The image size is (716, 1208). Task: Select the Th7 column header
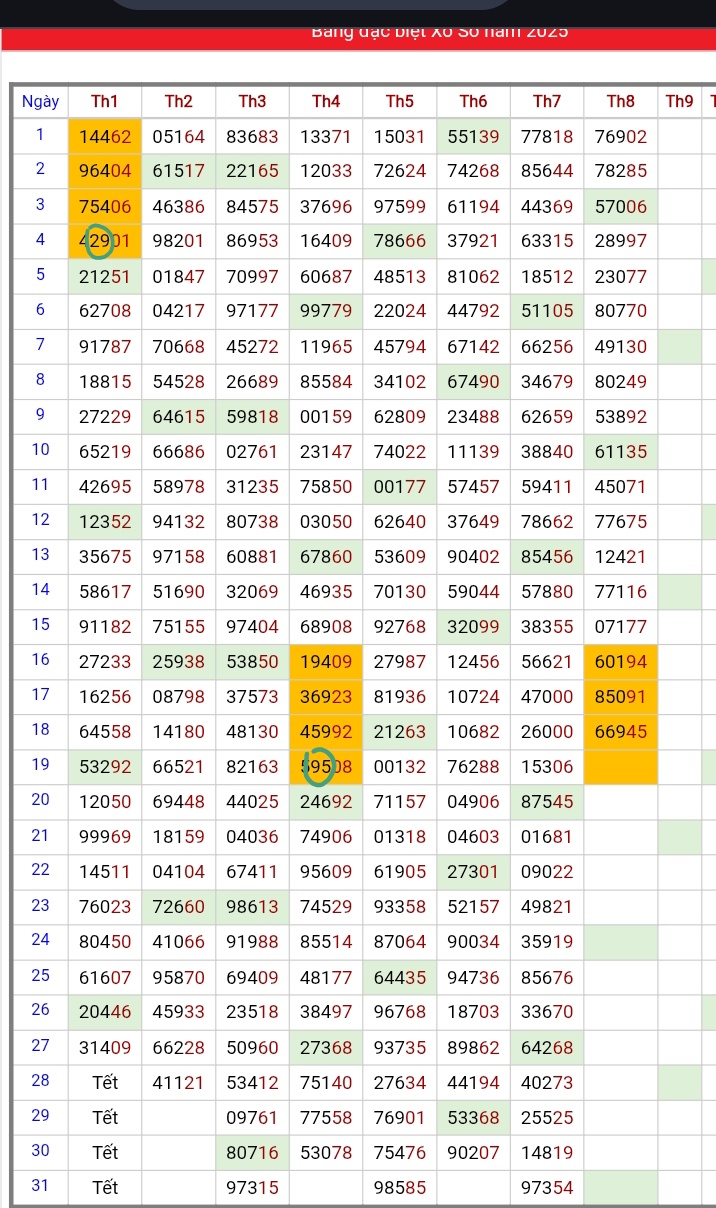click(547, 101)
